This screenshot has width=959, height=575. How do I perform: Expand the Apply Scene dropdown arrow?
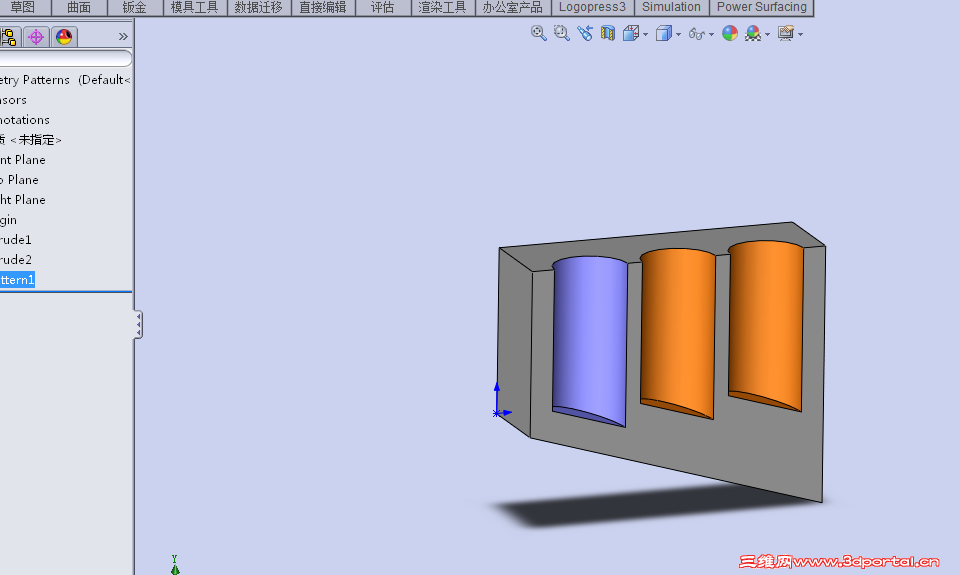pos(768,35)
